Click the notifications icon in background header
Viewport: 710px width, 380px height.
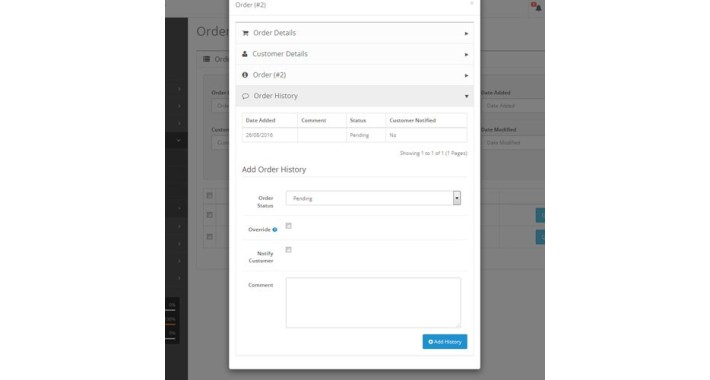coord(537,7)
